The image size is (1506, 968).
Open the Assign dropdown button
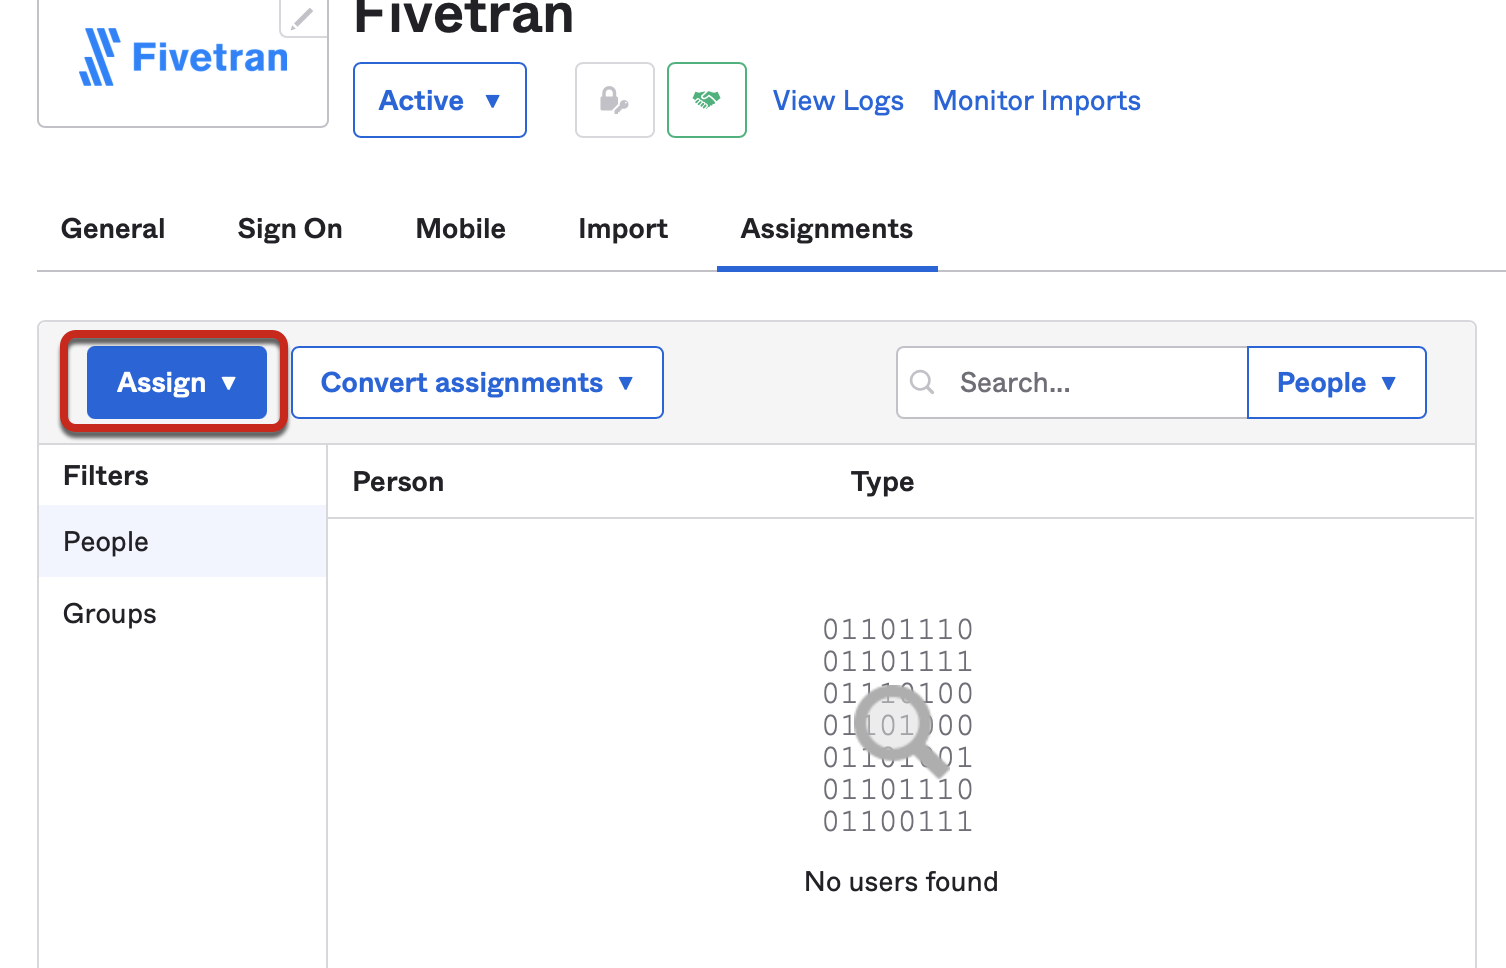(177, 383)
